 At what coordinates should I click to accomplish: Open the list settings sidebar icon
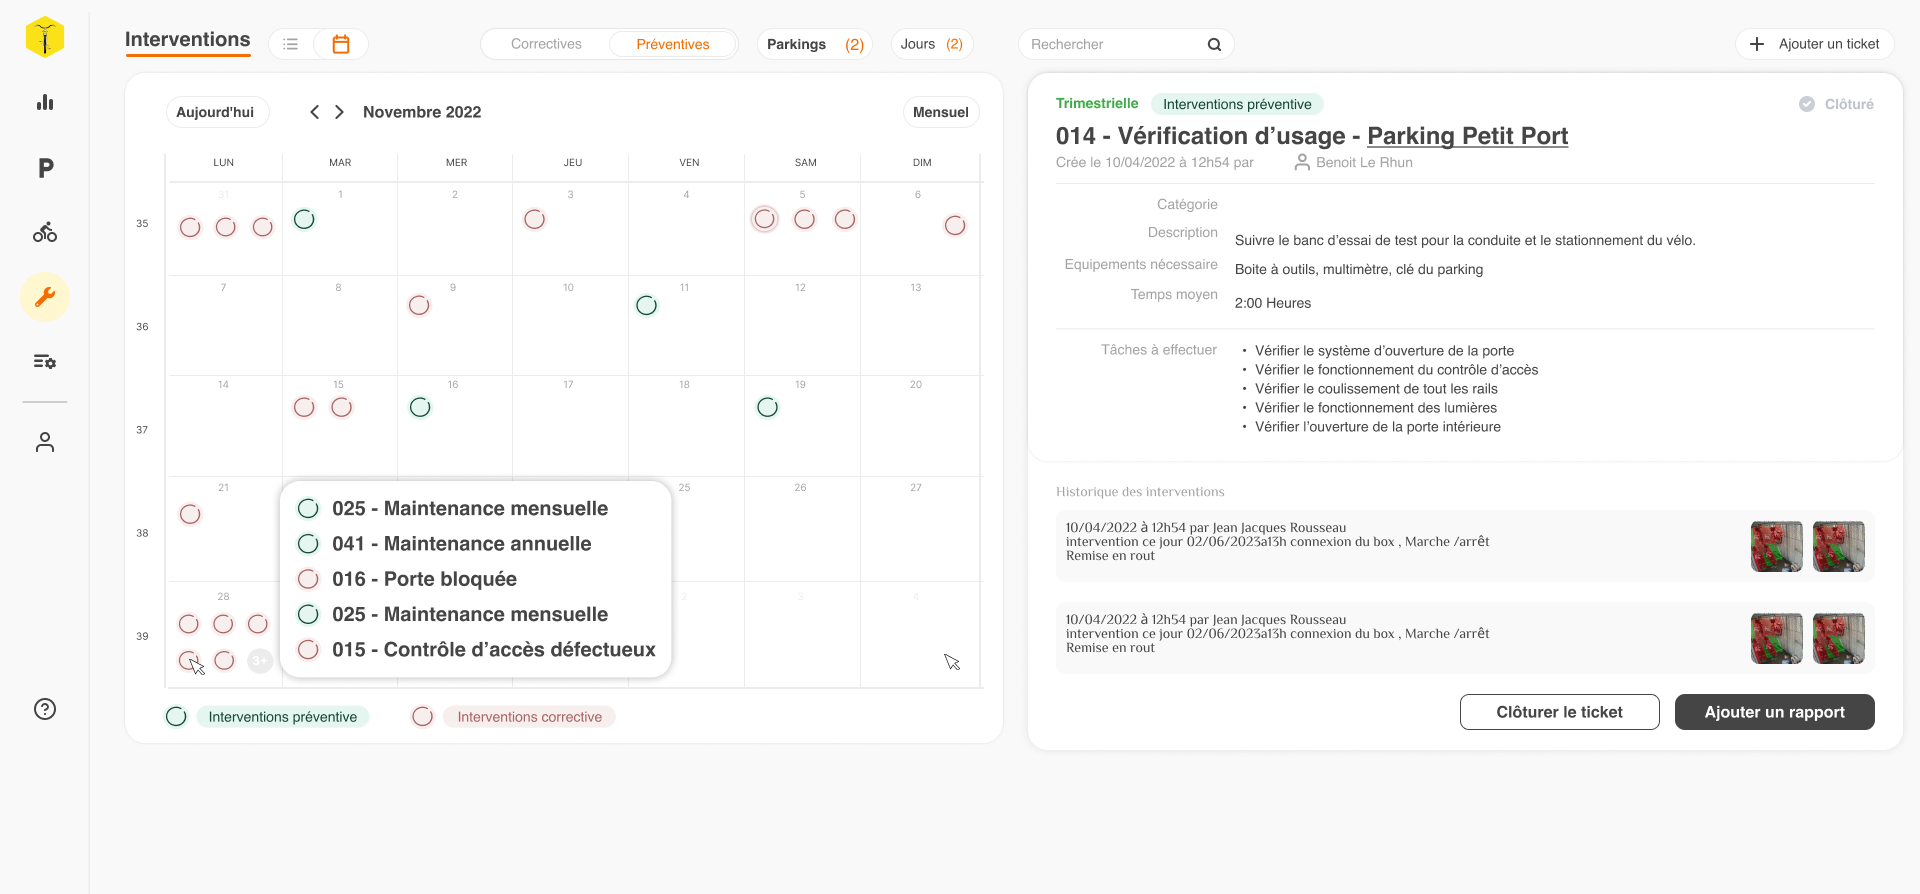45,361
